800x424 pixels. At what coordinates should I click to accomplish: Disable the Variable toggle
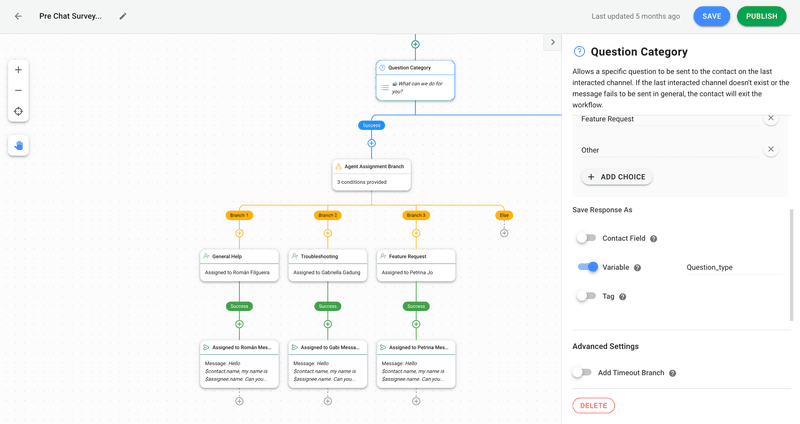click(588, 267)
